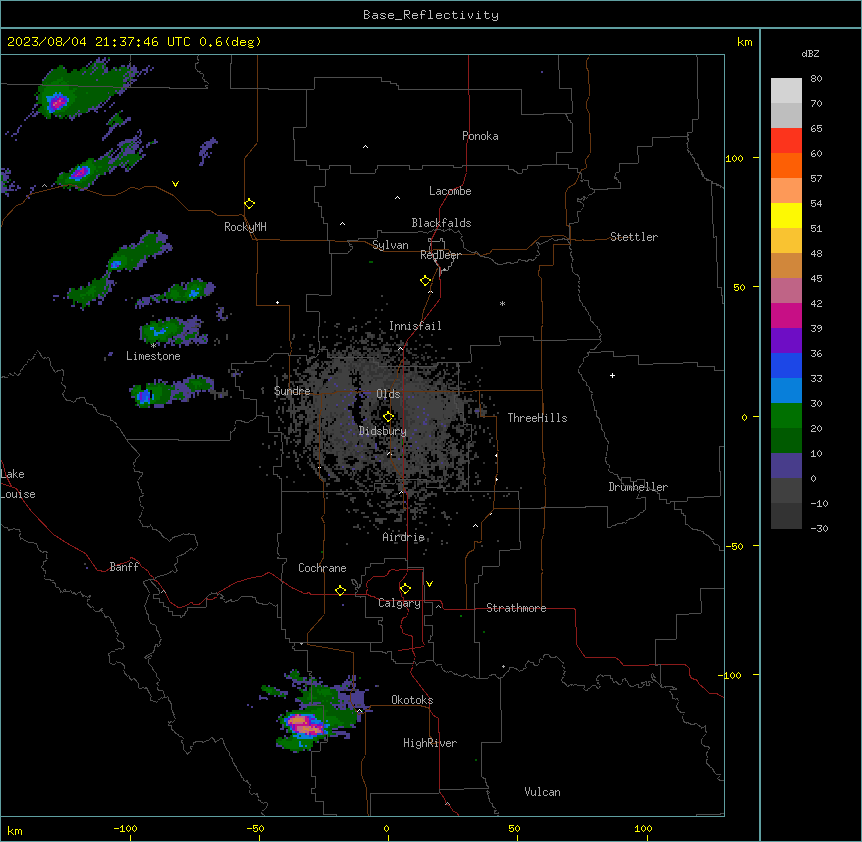The height and width of the screenshot is (842, 862).
Task: Click the Okotoks label
Action: (x=412, y=700)
